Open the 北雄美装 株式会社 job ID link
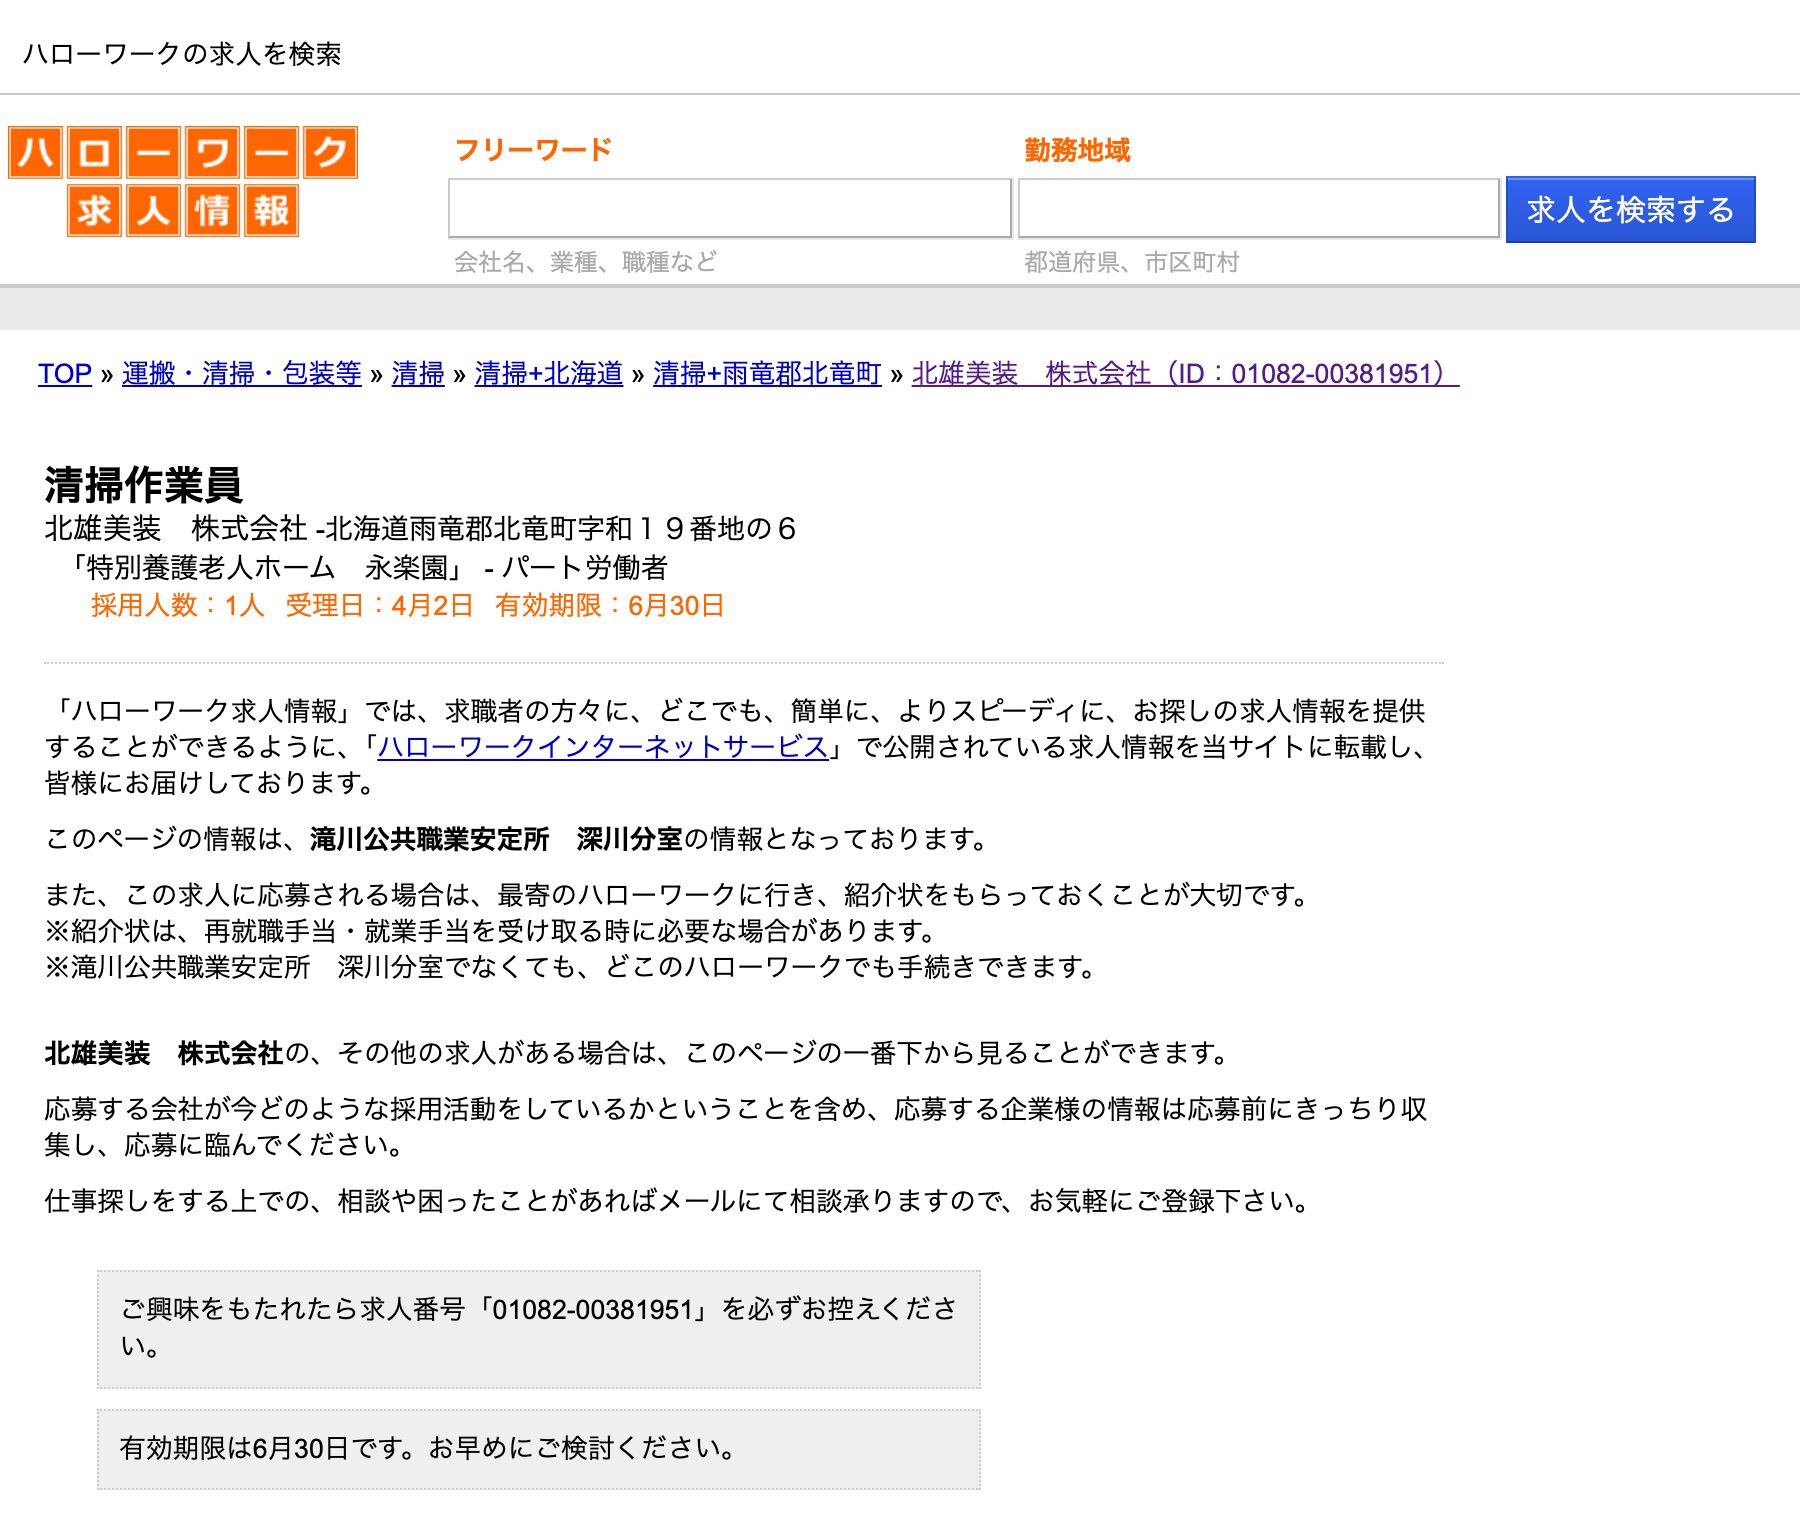 tap(1180, 375)
